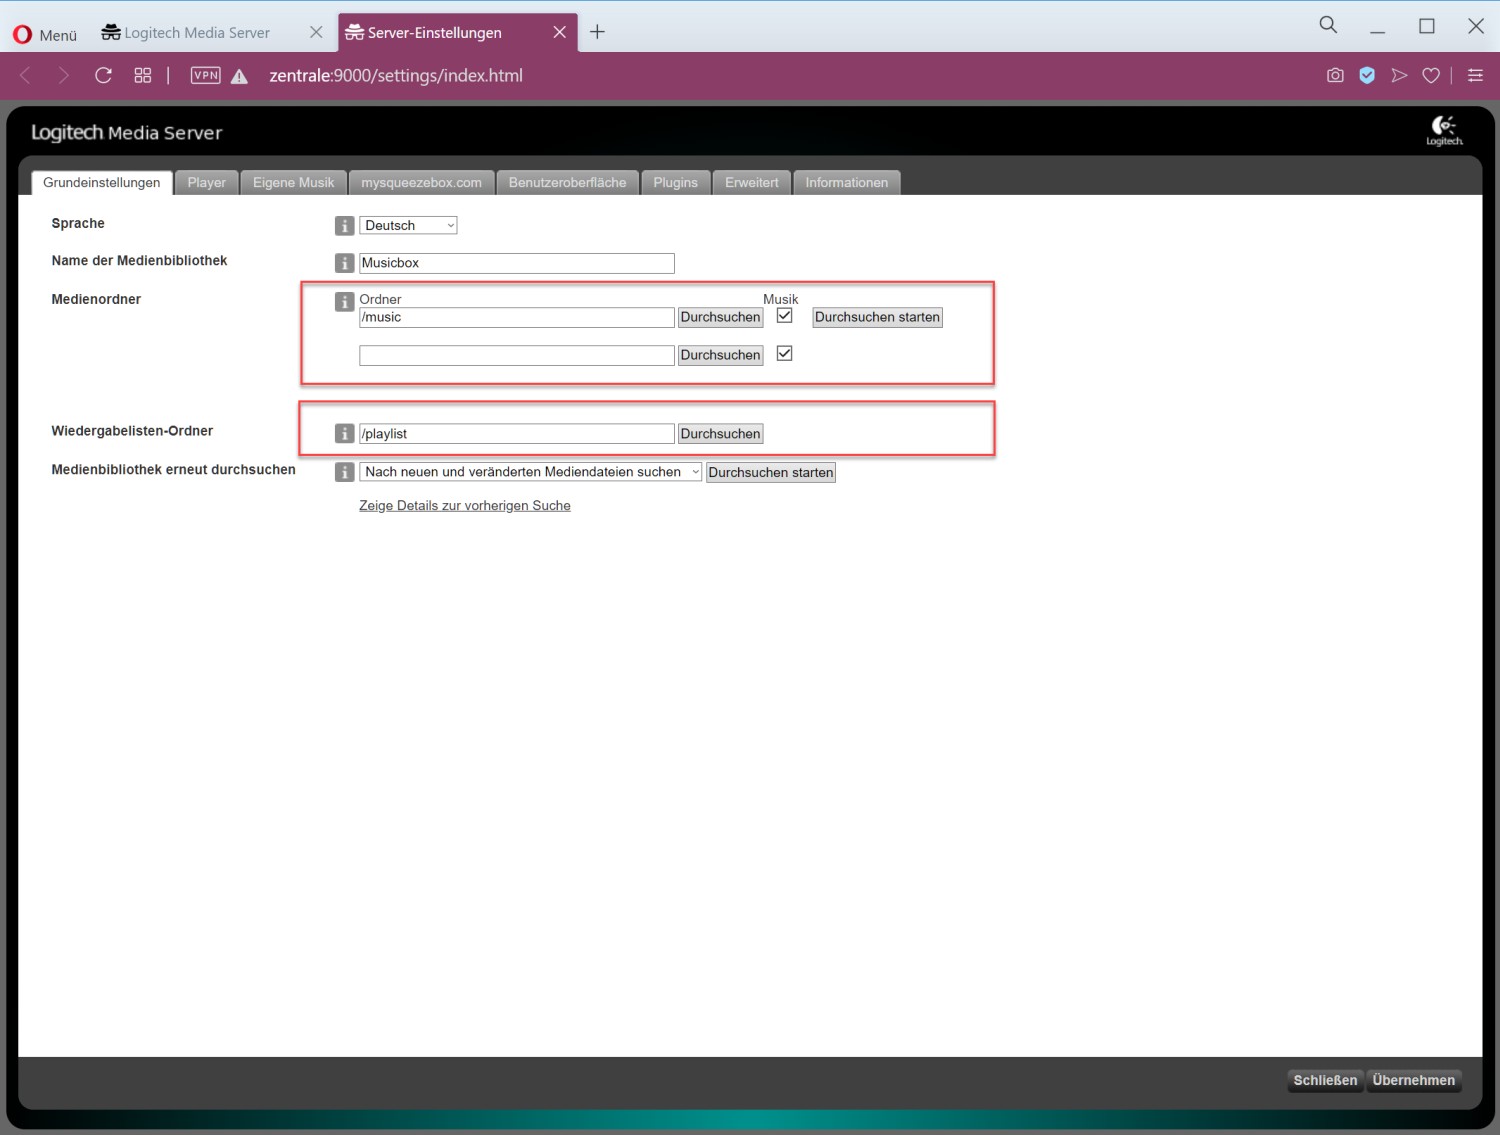This screenshot has height=1135, width=1500.
Task: Open the mysqueezebox.com tab
Action: [x=422, y=183]
